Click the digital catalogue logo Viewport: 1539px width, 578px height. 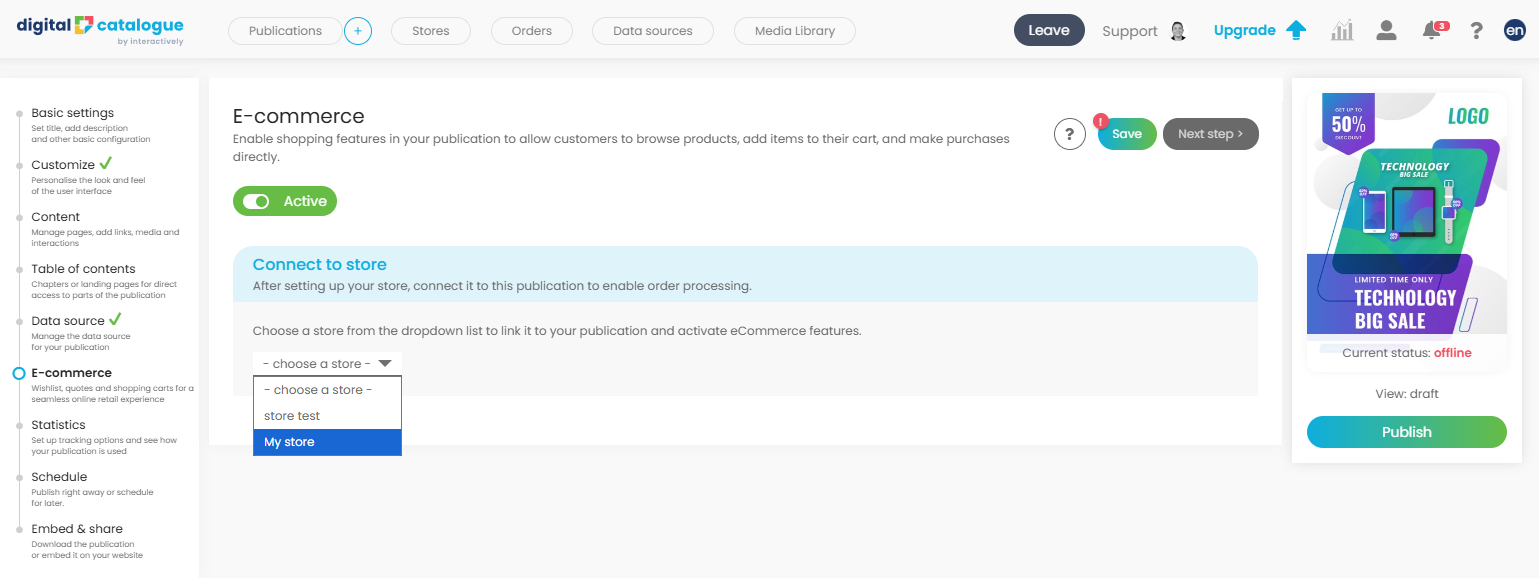click(x=100, y=29)
